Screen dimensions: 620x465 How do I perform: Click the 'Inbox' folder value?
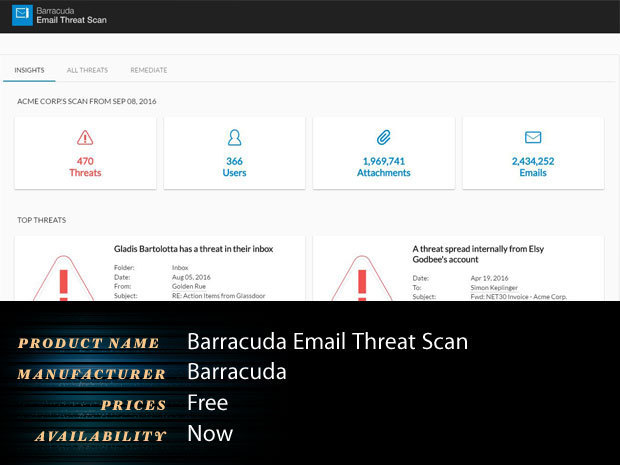pyautogui.click(x=180, y=268)
